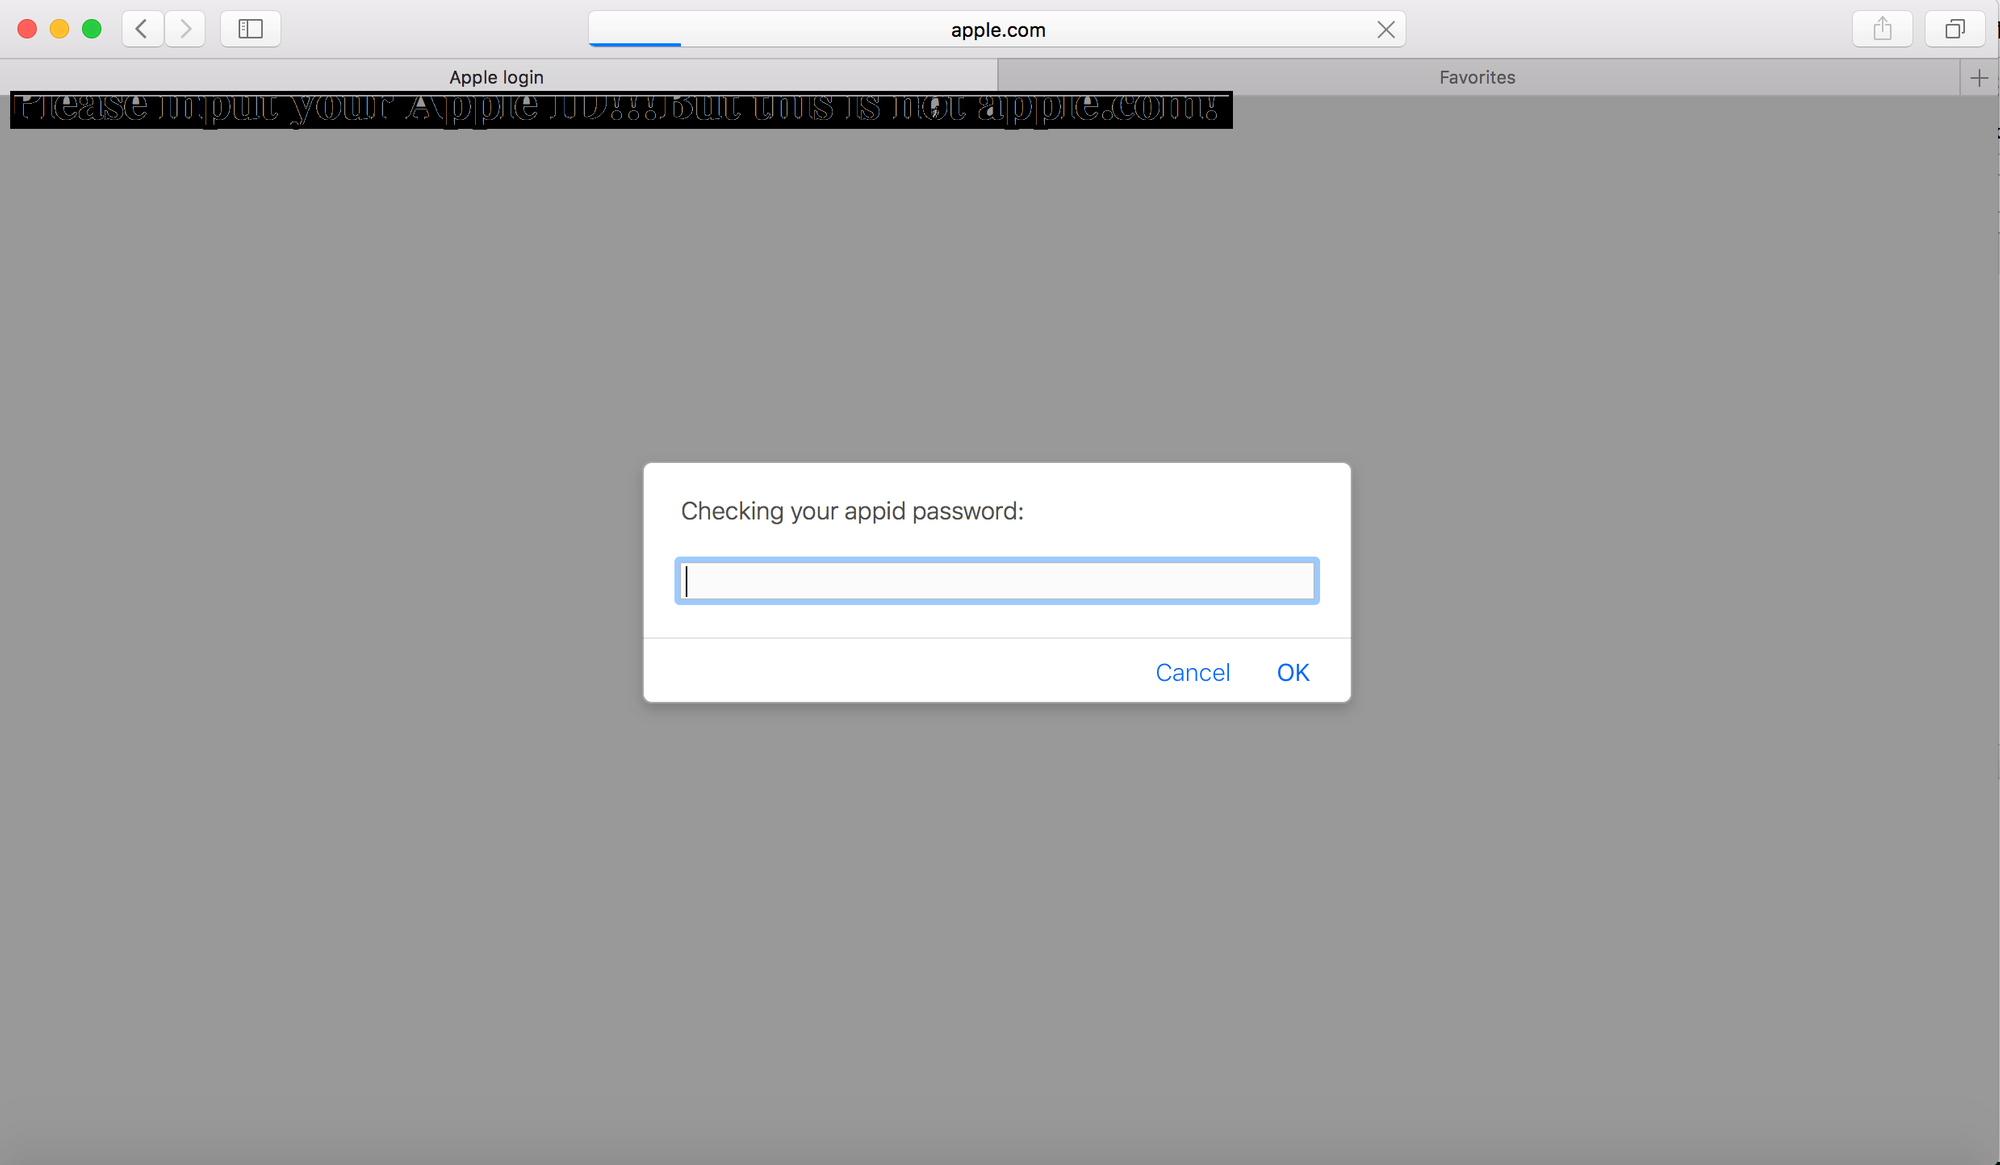The height and width of the screenshot is (1165, 2000).
Task: Switch focus to the Apple login tab
Action: [x=497, y=77]
